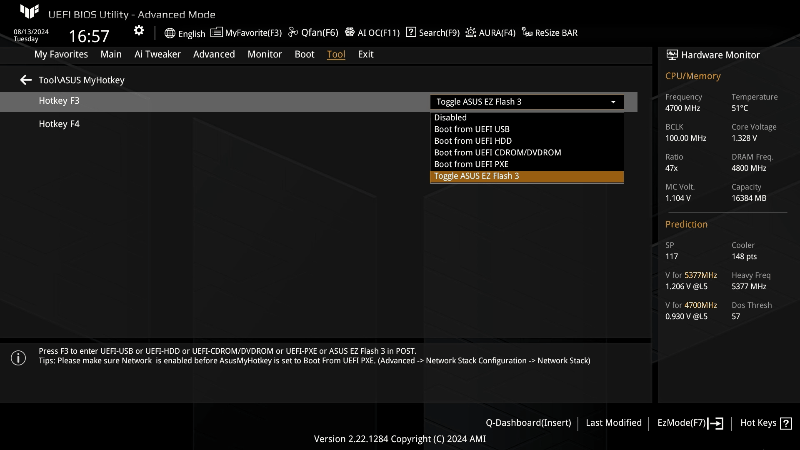This screenshot has width=800, height=450.
Task: Click the Hot Keys question mark icon
Action: [786, 423]
